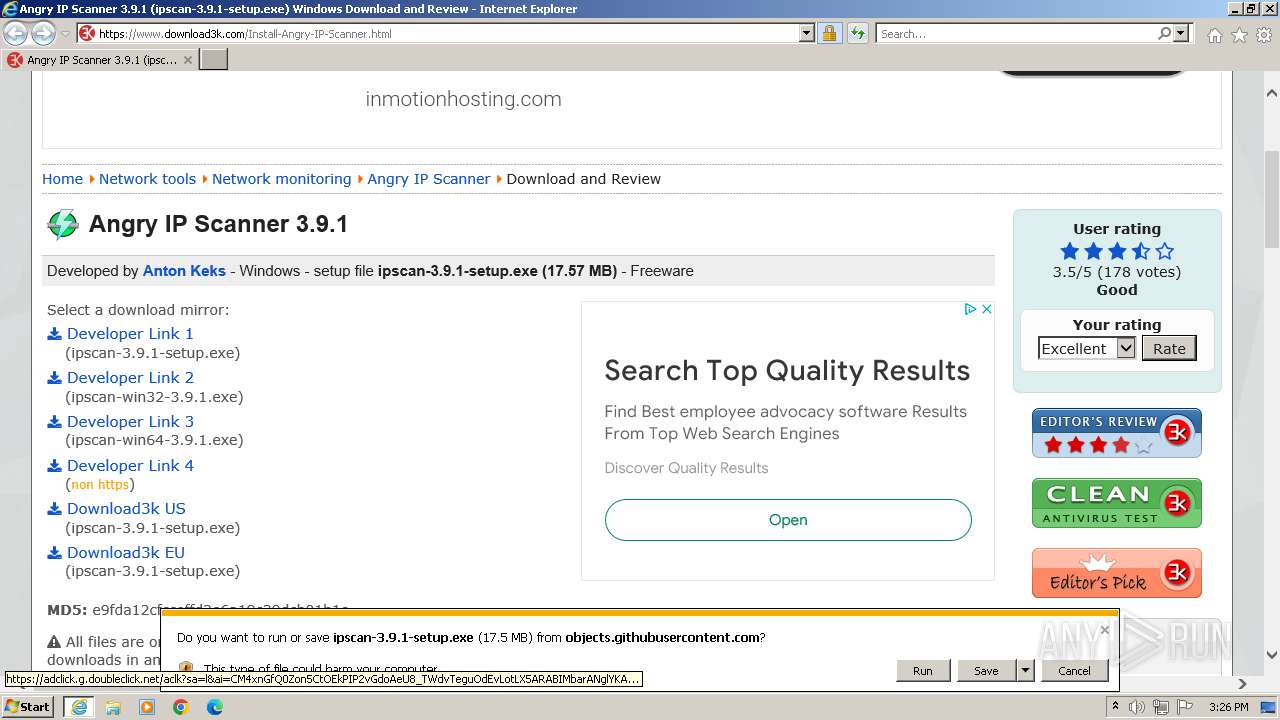The width and height of the screenshot is (1280, 720).
Task: Click download icon beside Developer Link 3
Action: tap(55, 422)
